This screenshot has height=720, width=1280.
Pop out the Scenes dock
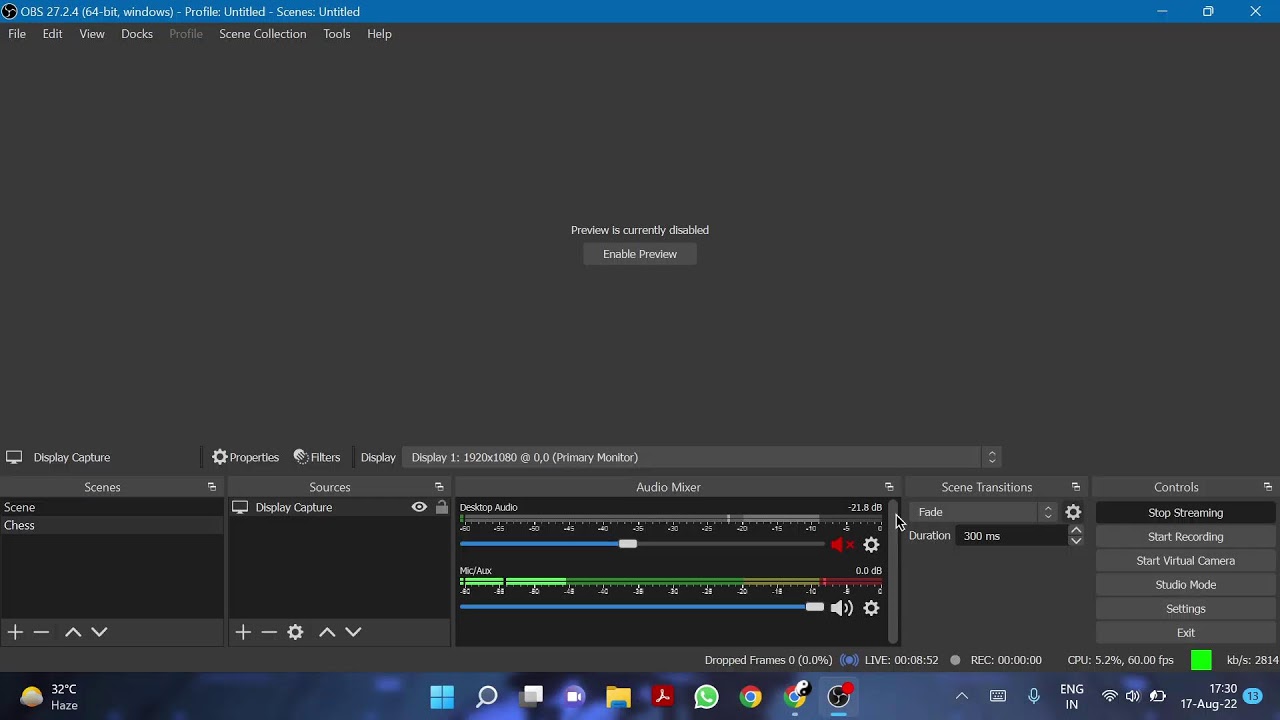coord(212,487)
